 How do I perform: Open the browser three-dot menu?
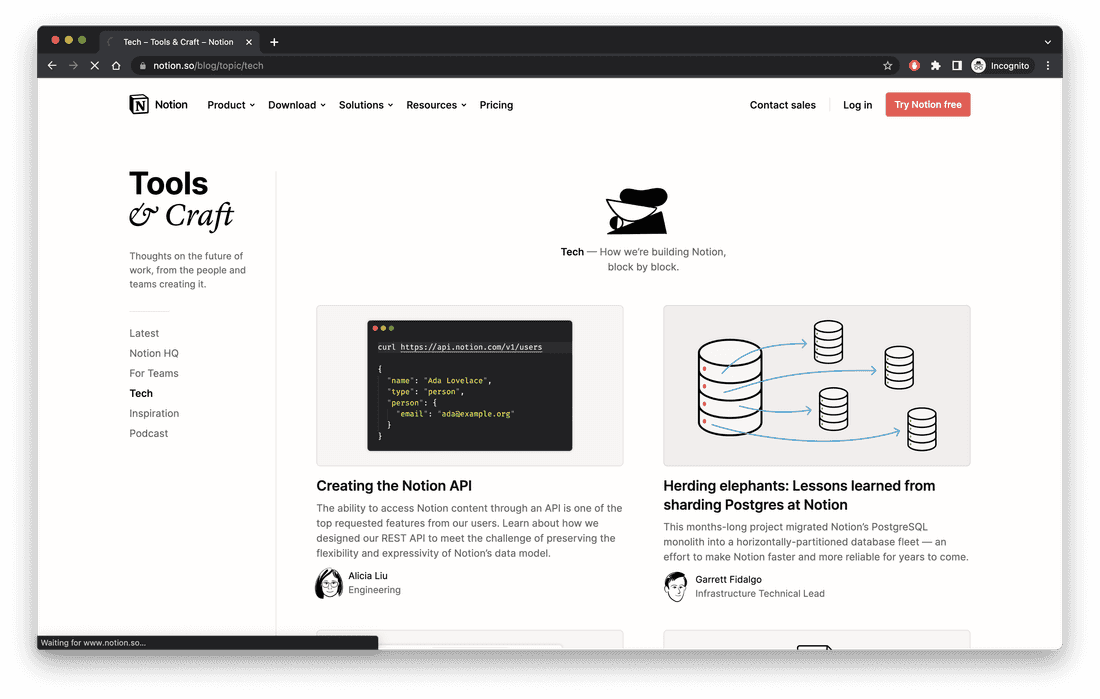[1047, 65]
